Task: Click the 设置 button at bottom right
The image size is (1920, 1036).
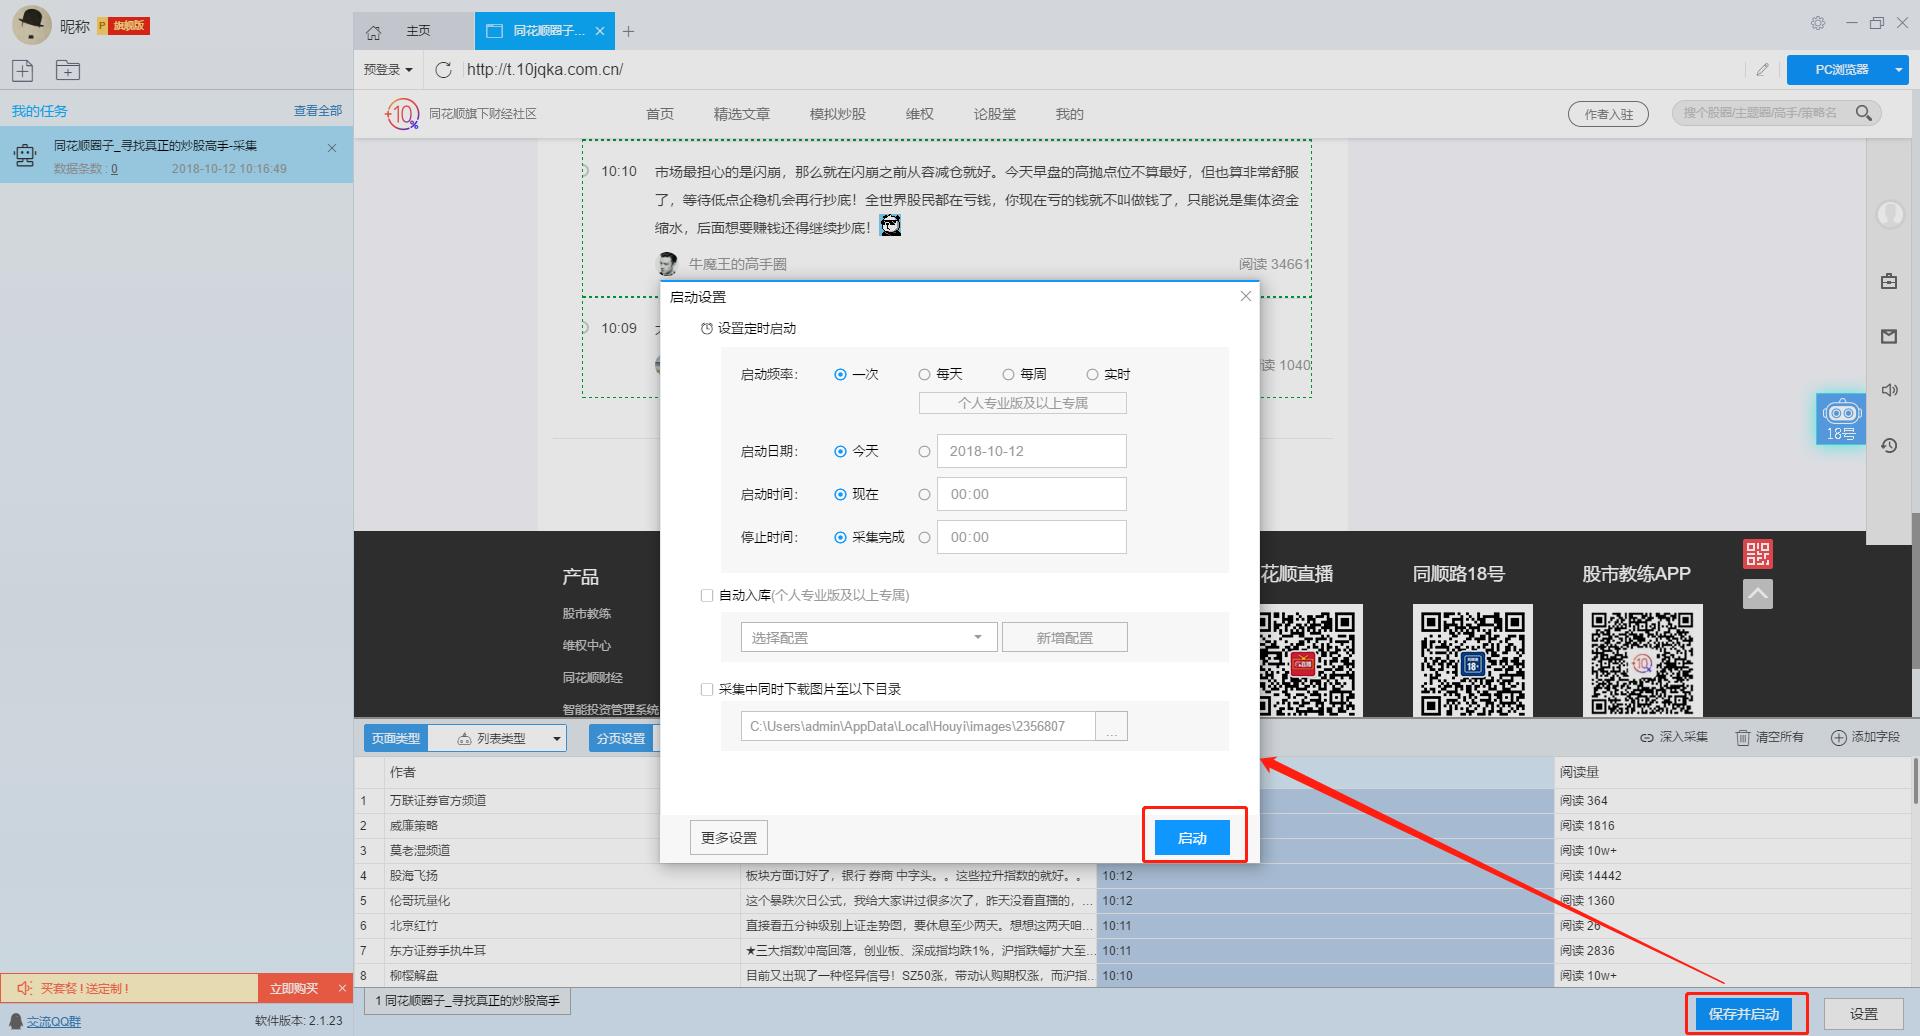Action: (1864, 1014)
